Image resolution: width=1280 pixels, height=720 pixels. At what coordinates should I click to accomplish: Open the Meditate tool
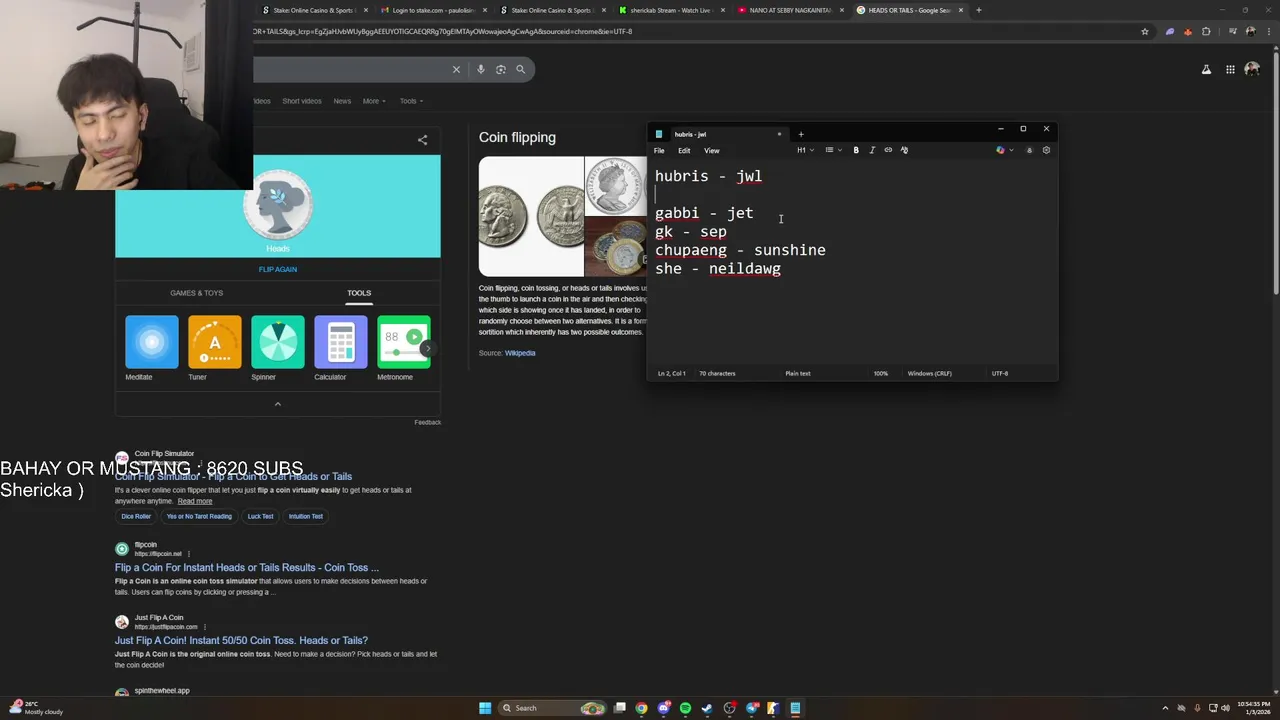click(152, 348)
